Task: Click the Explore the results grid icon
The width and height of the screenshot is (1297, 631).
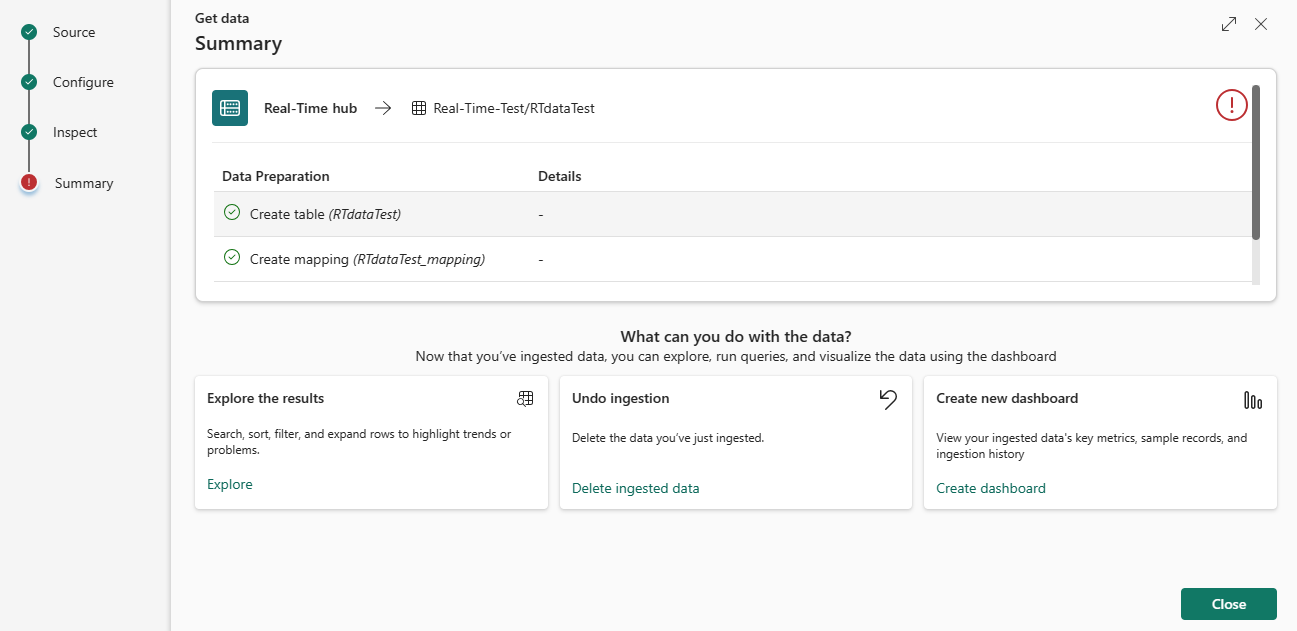Action: (525, 399)
